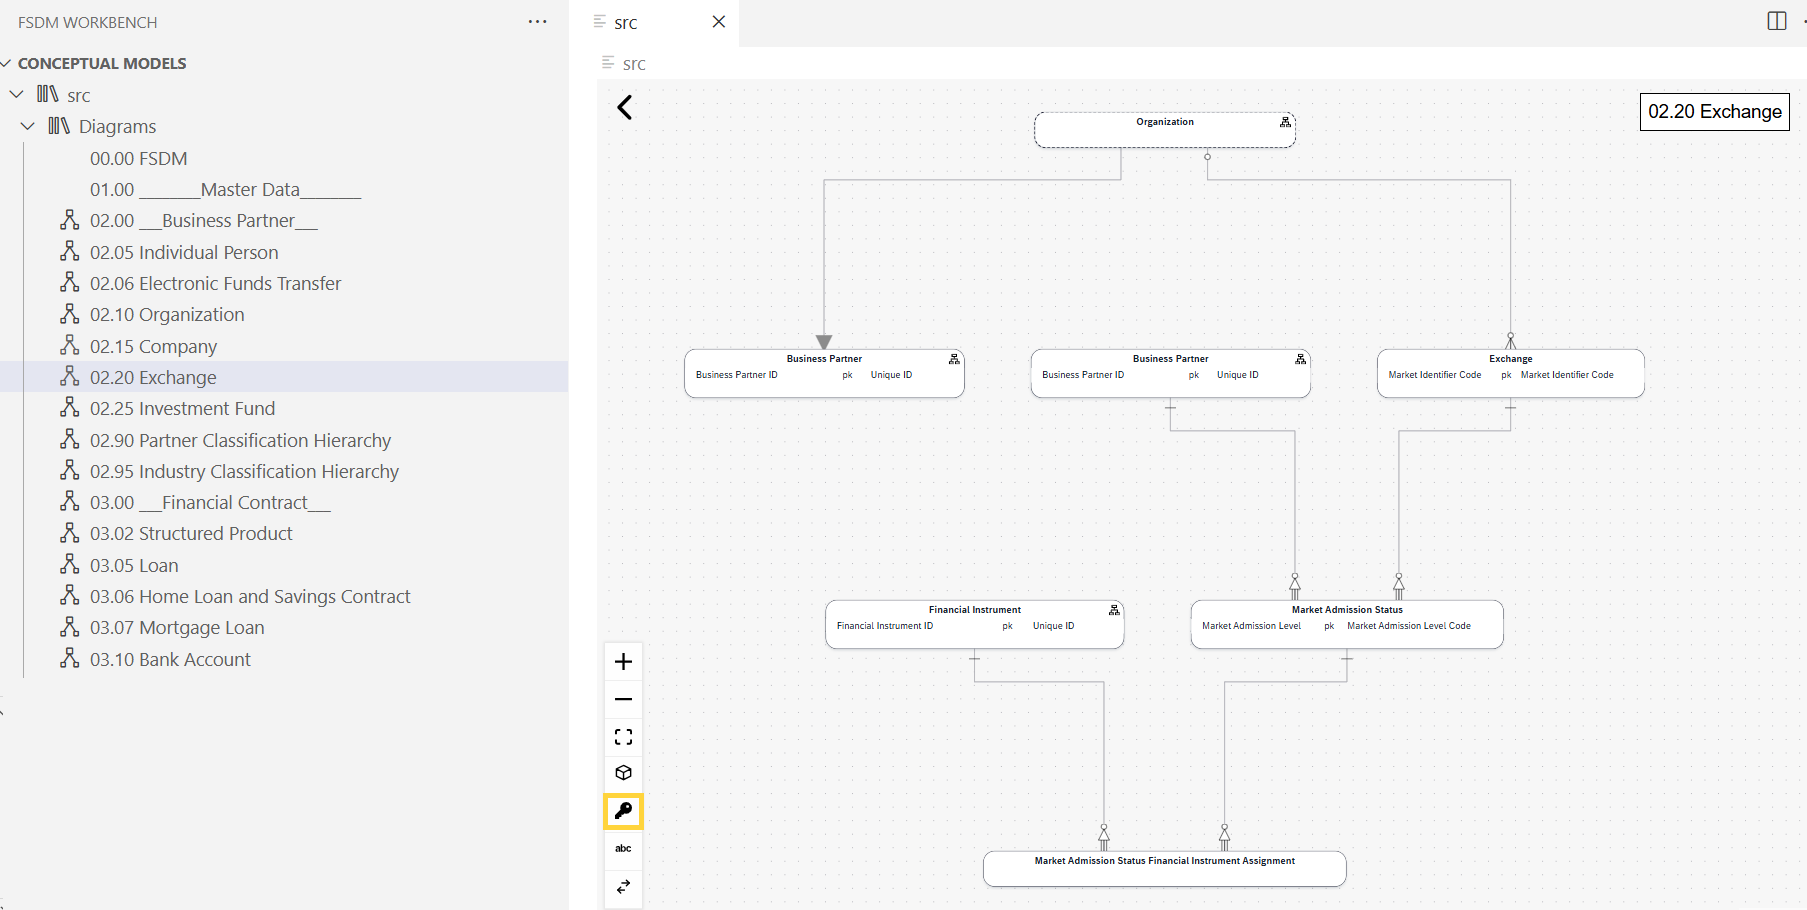Collapse the Conceptual Models section

tap(7, 64)
